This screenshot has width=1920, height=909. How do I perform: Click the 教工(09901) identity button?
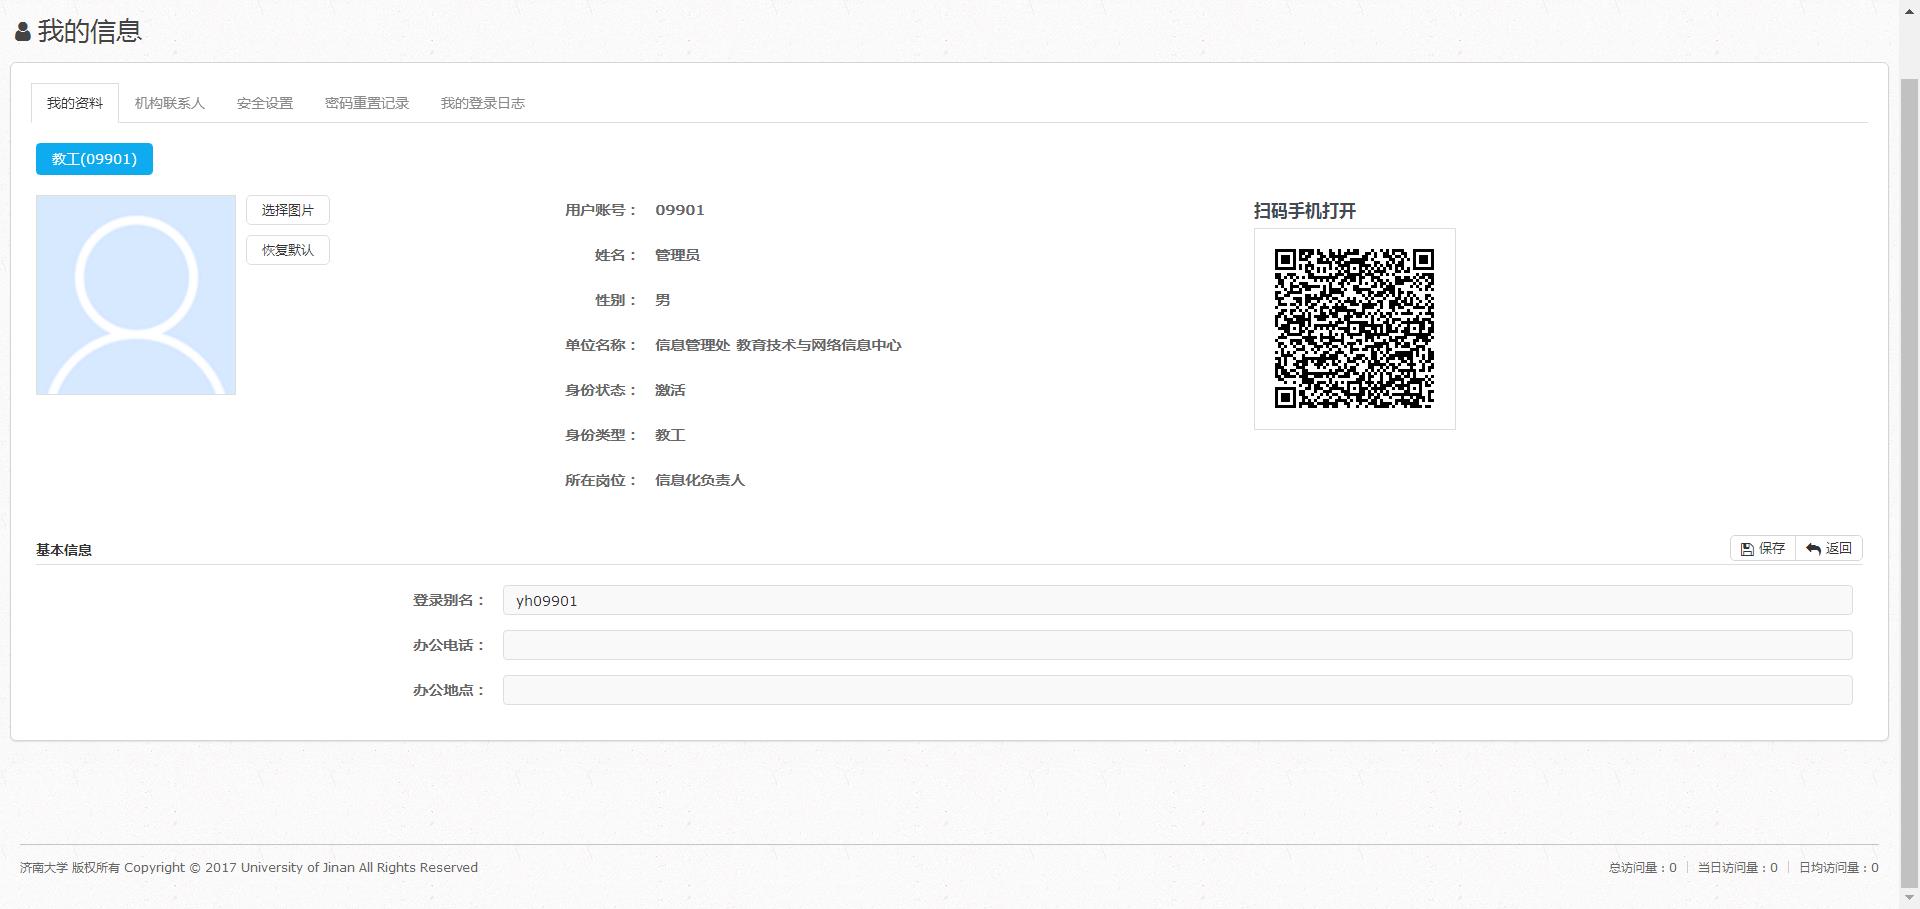tap(94, 159)
